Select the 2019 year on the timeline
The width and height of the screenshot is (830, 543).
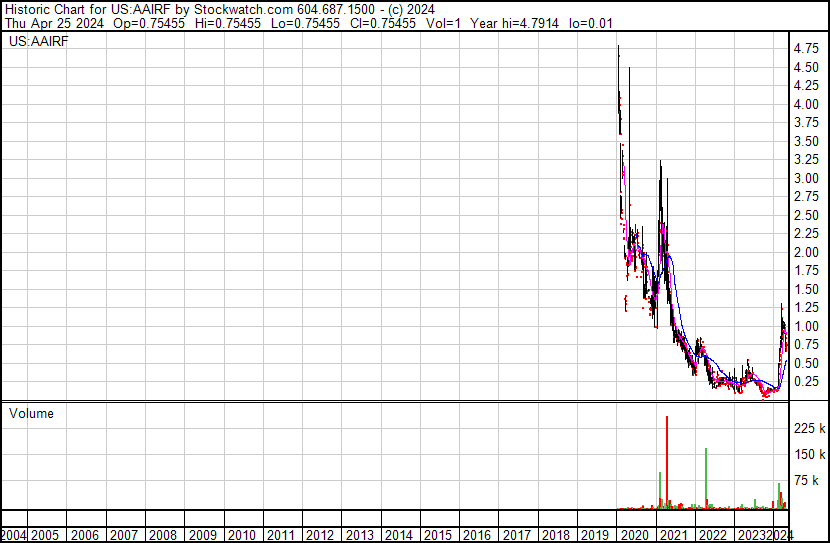coord(593,535)
